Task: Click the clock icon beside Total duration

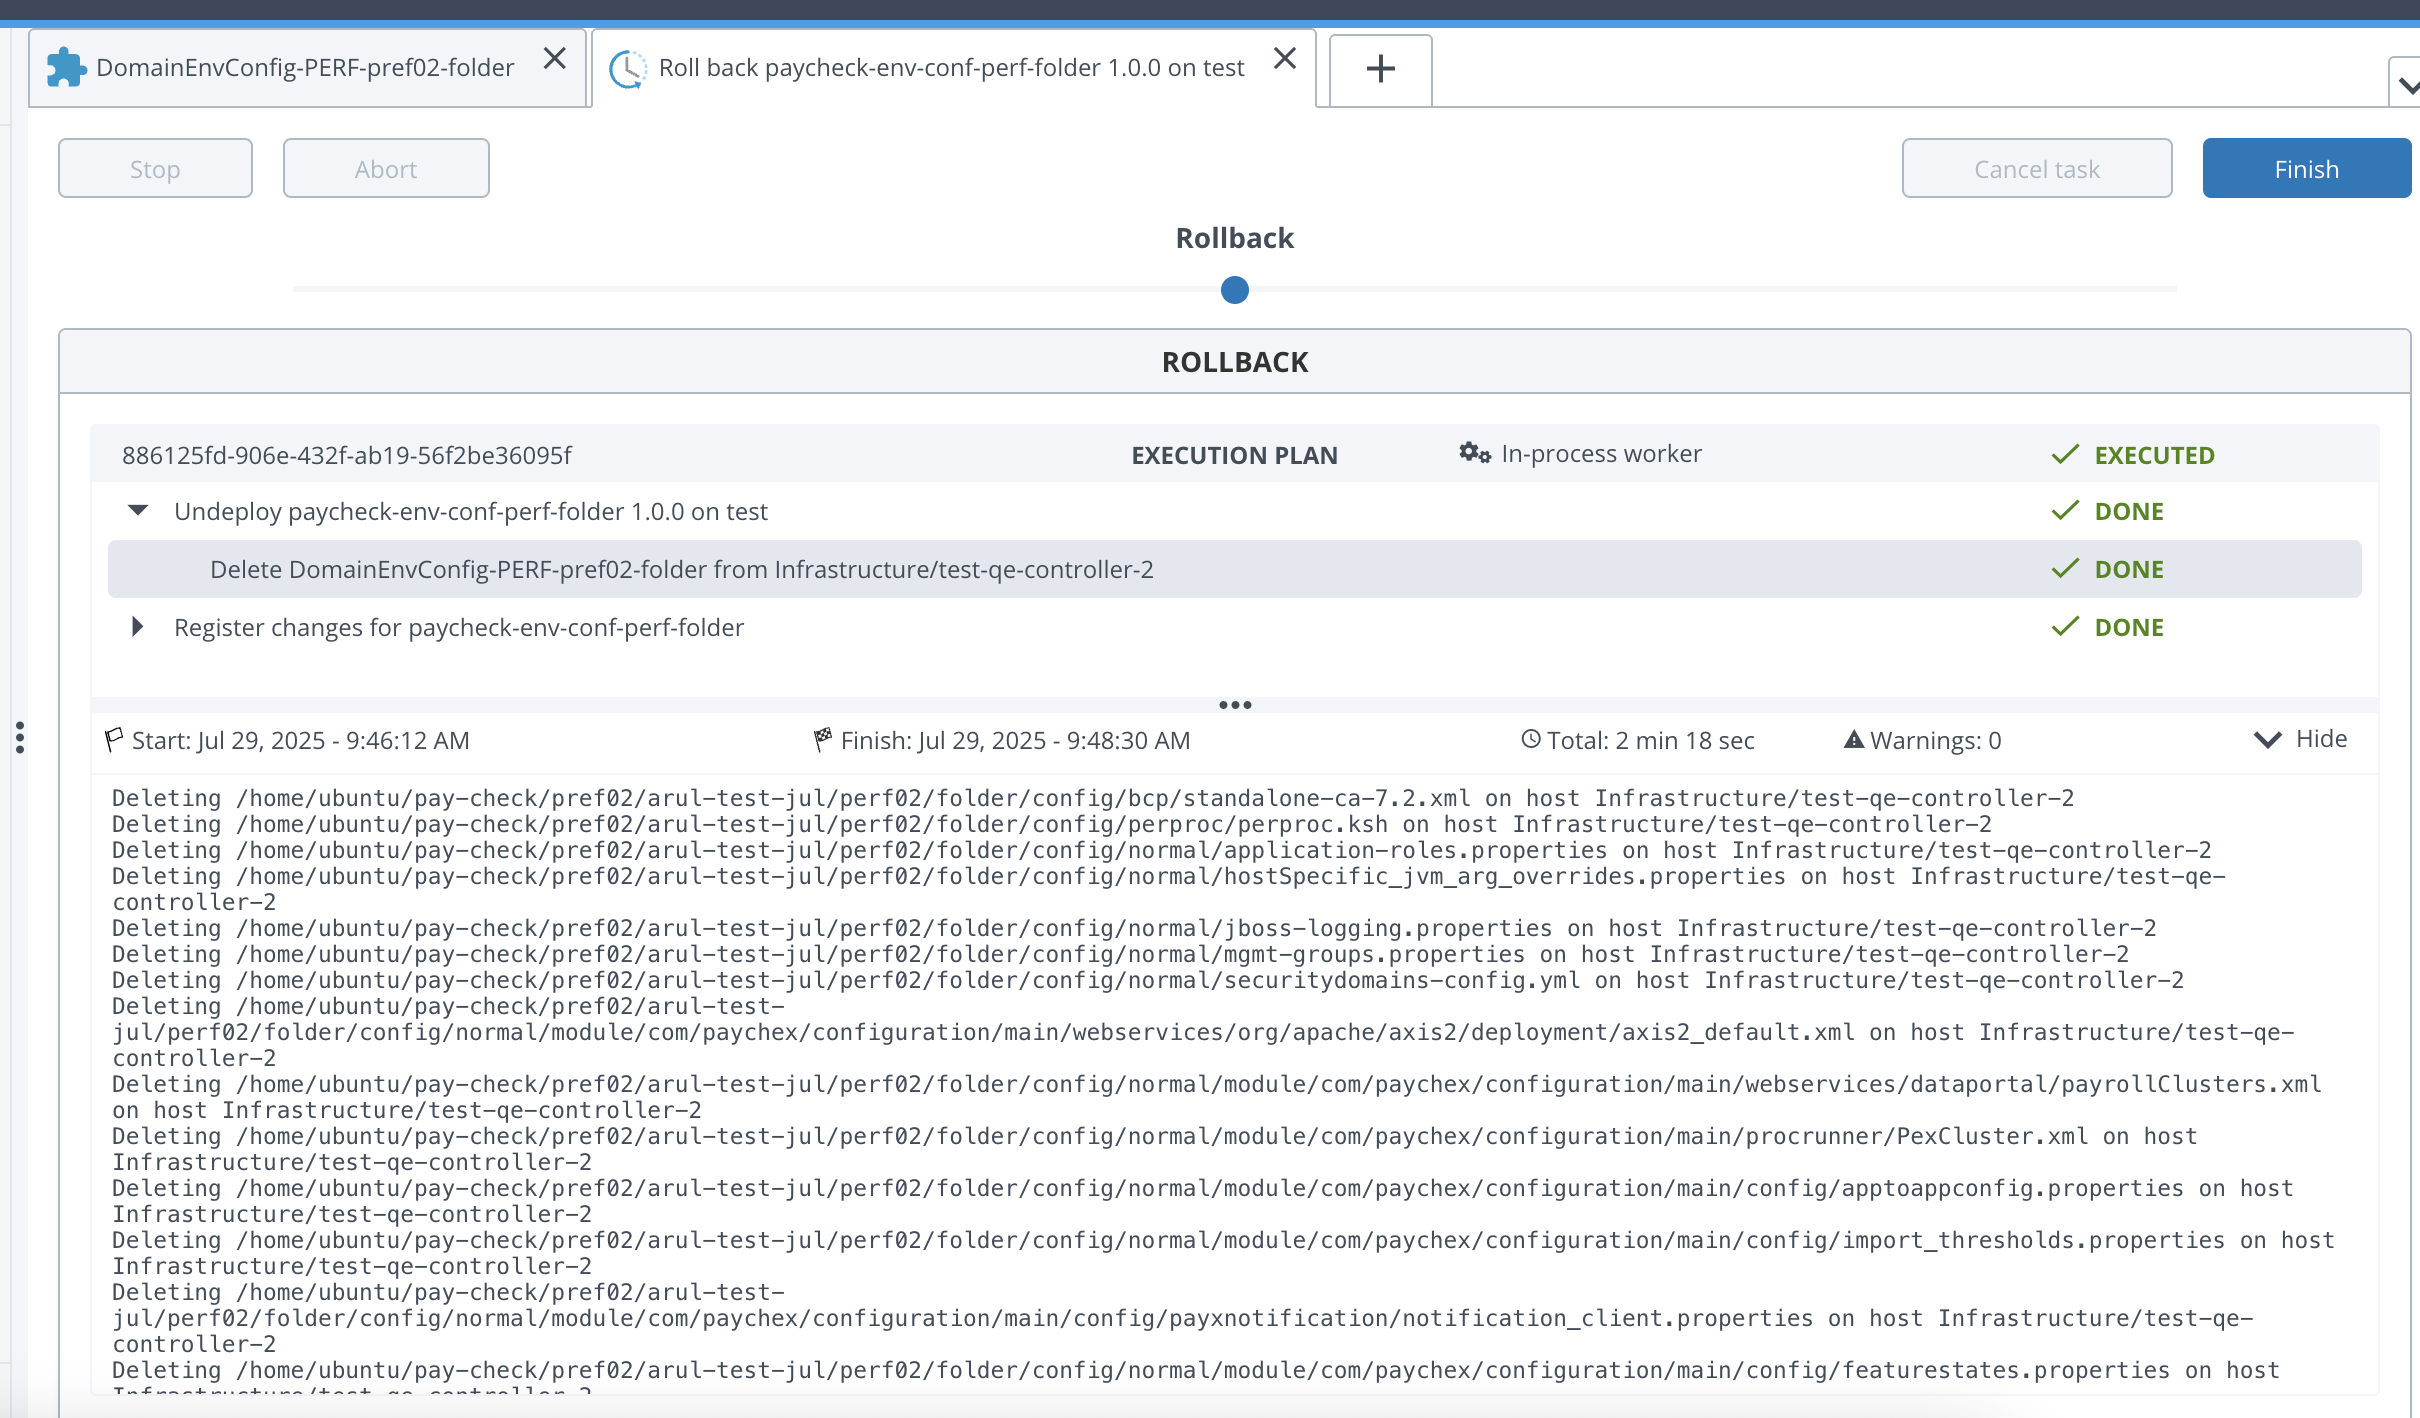Action: point(1530,739)
